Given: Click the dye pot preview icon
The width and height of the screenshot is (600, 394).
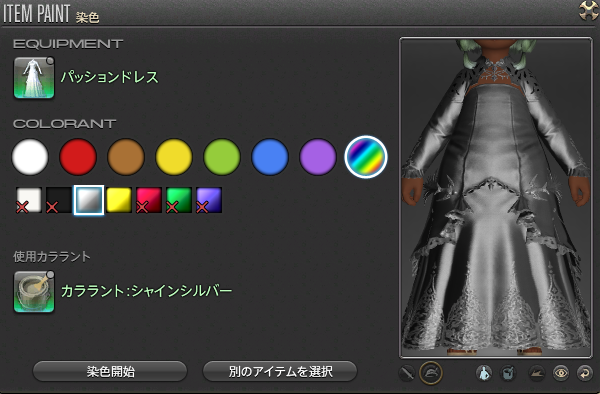Looking at the screenshot, I should [508, 373].
